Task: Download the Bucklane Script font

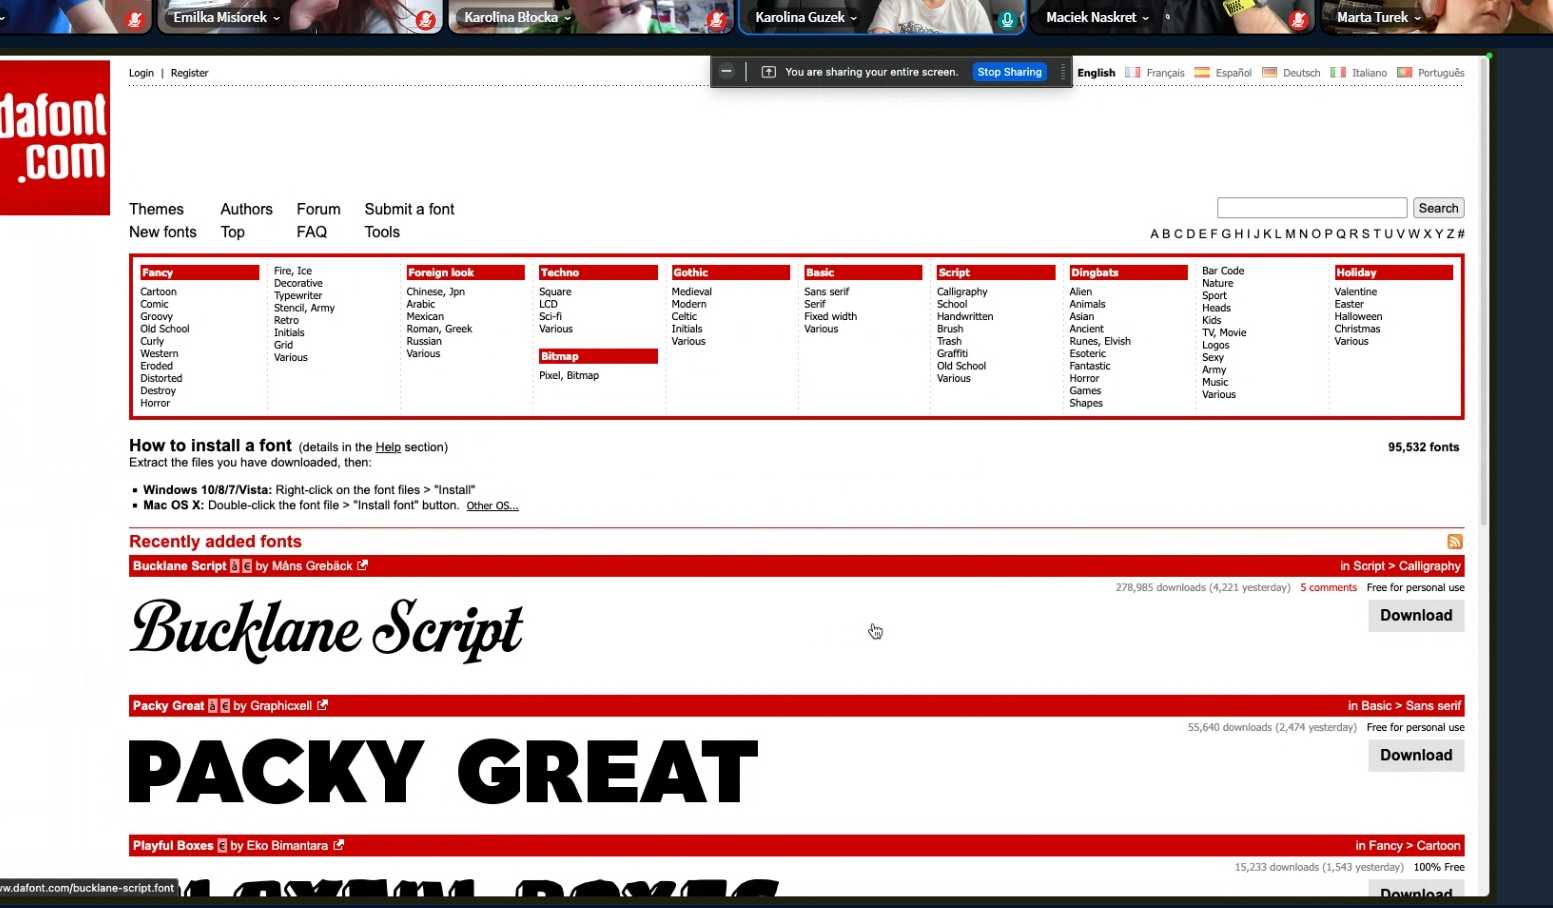Action: [x=1416, y=616]
